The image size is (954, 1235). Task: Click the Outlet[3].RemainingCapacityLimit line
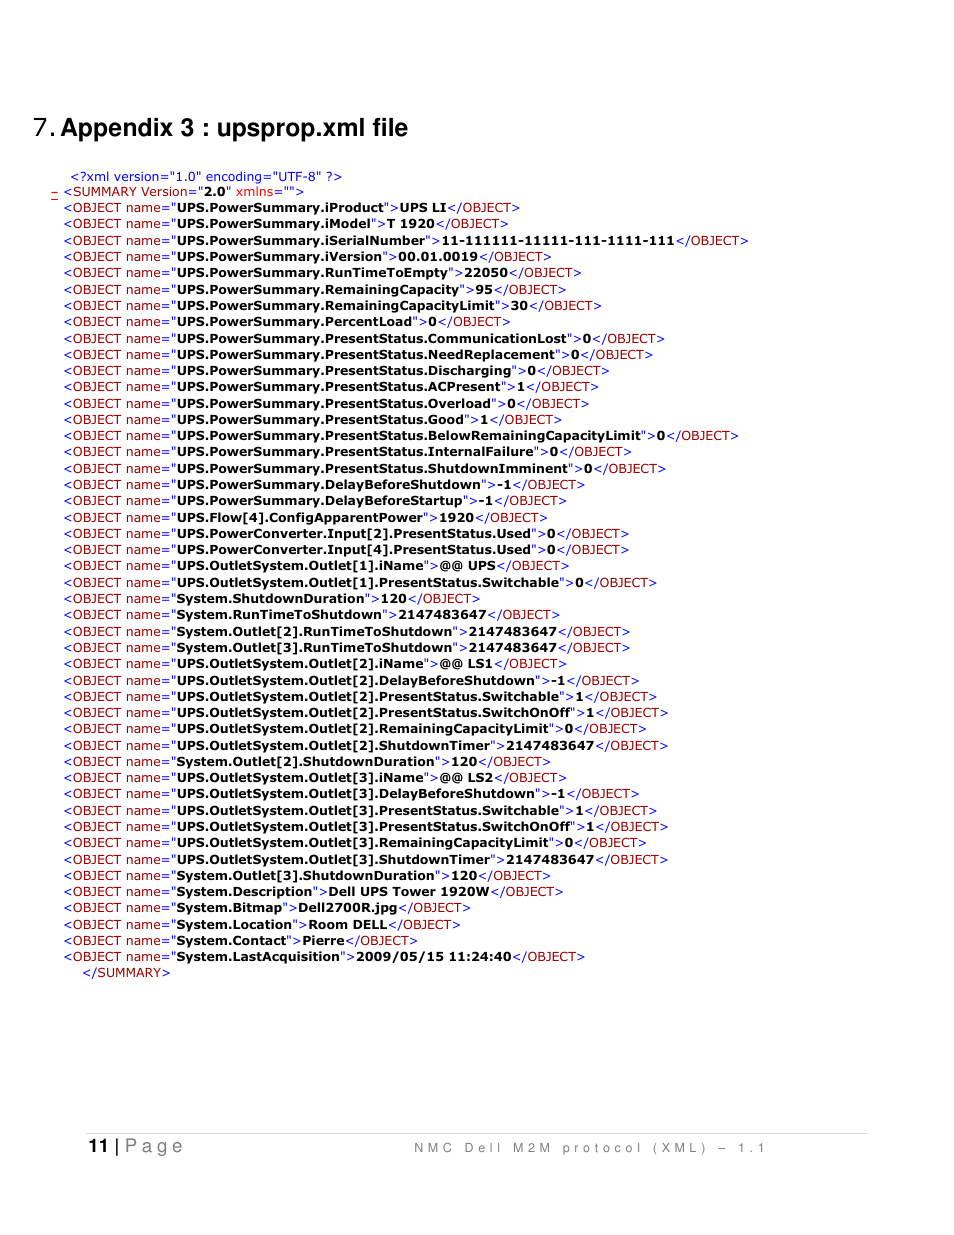tap(355, 843)
